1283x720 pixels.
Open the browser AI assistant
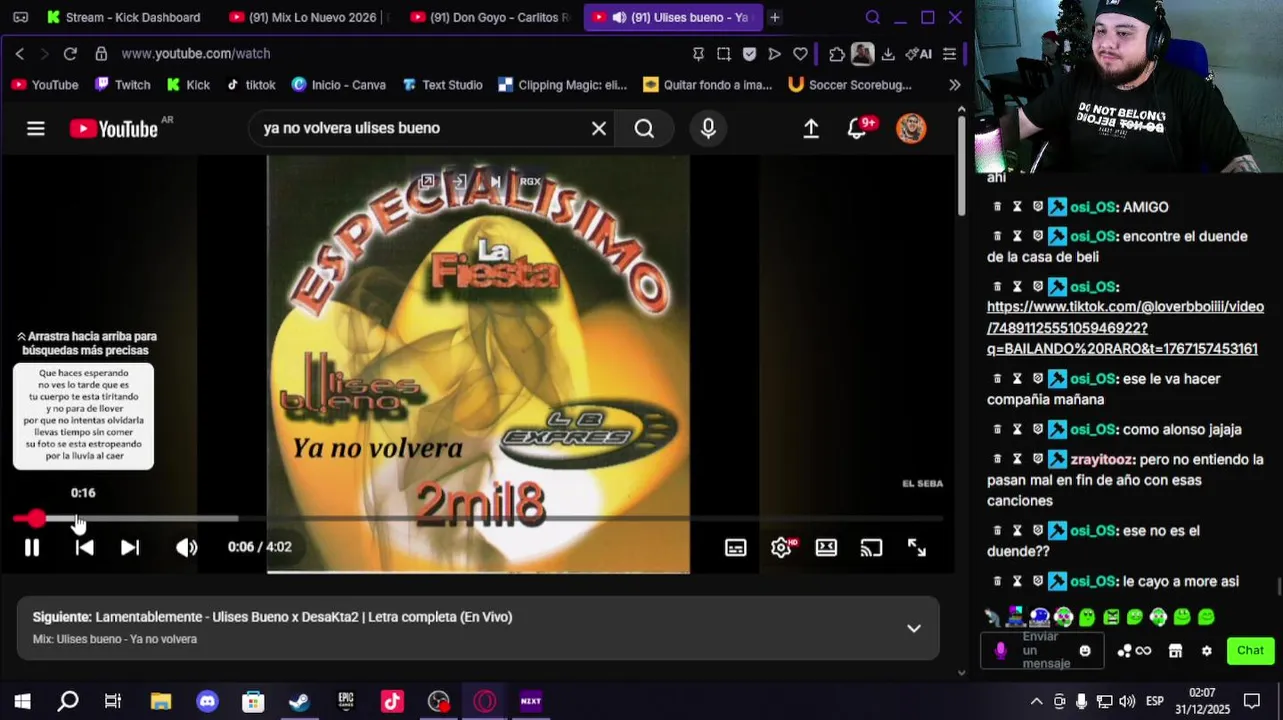coord(918,54)
